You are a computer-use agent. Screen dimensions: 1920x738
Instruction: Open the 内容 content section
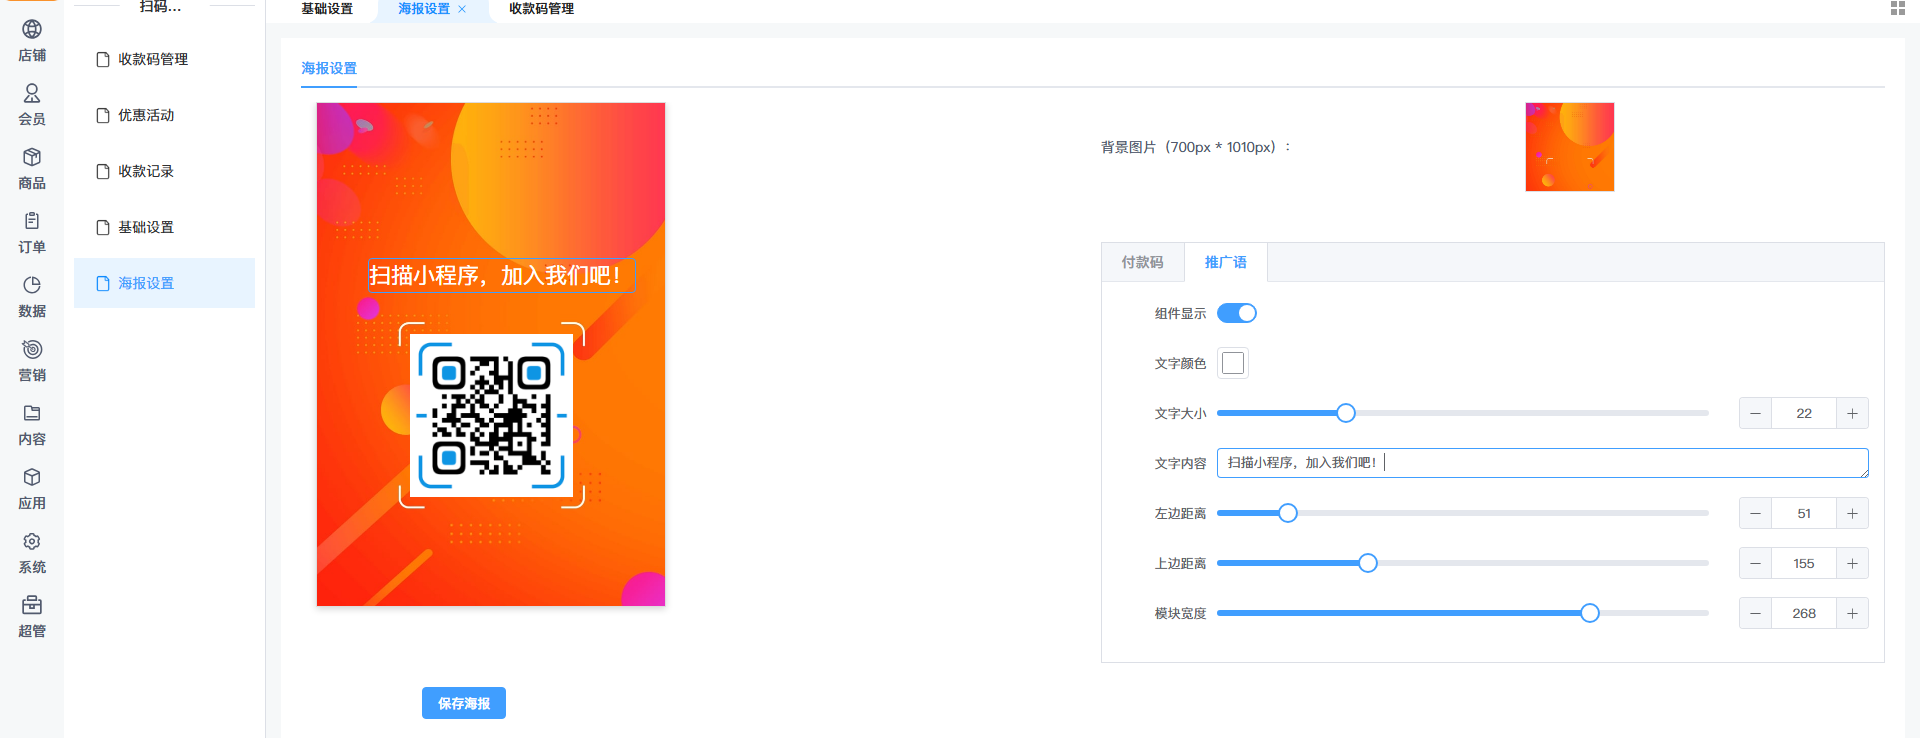(32, 425)
